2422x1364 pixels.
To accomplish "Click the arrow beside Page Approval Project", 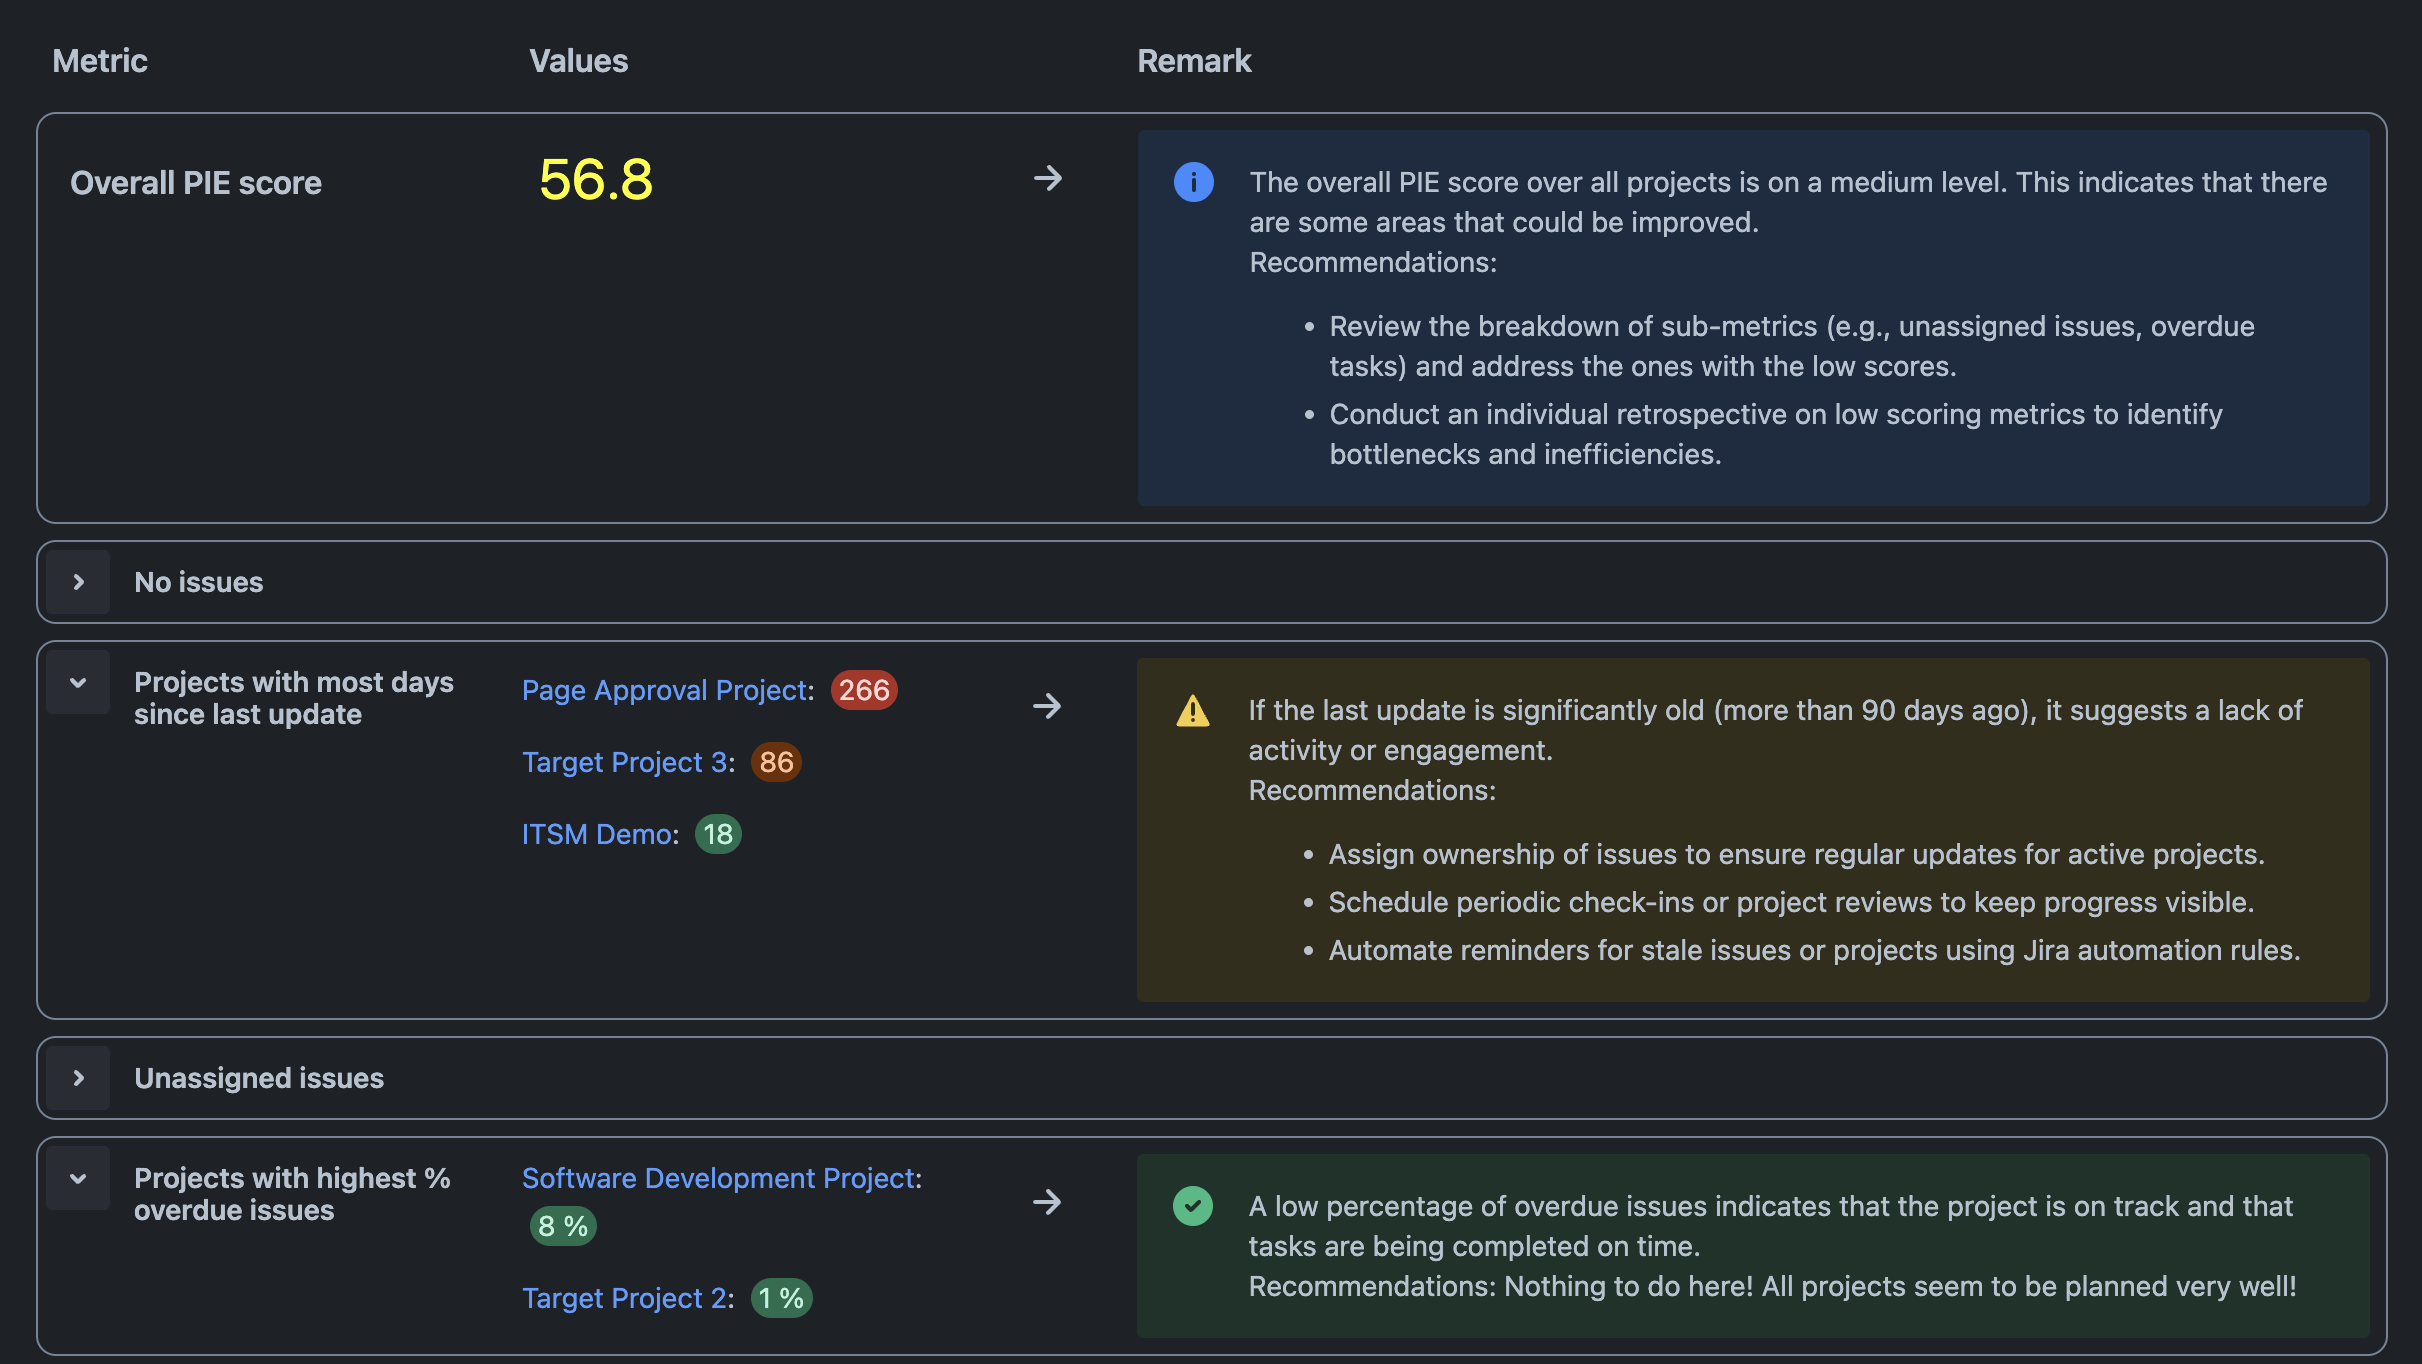I will coord(1047,706).
